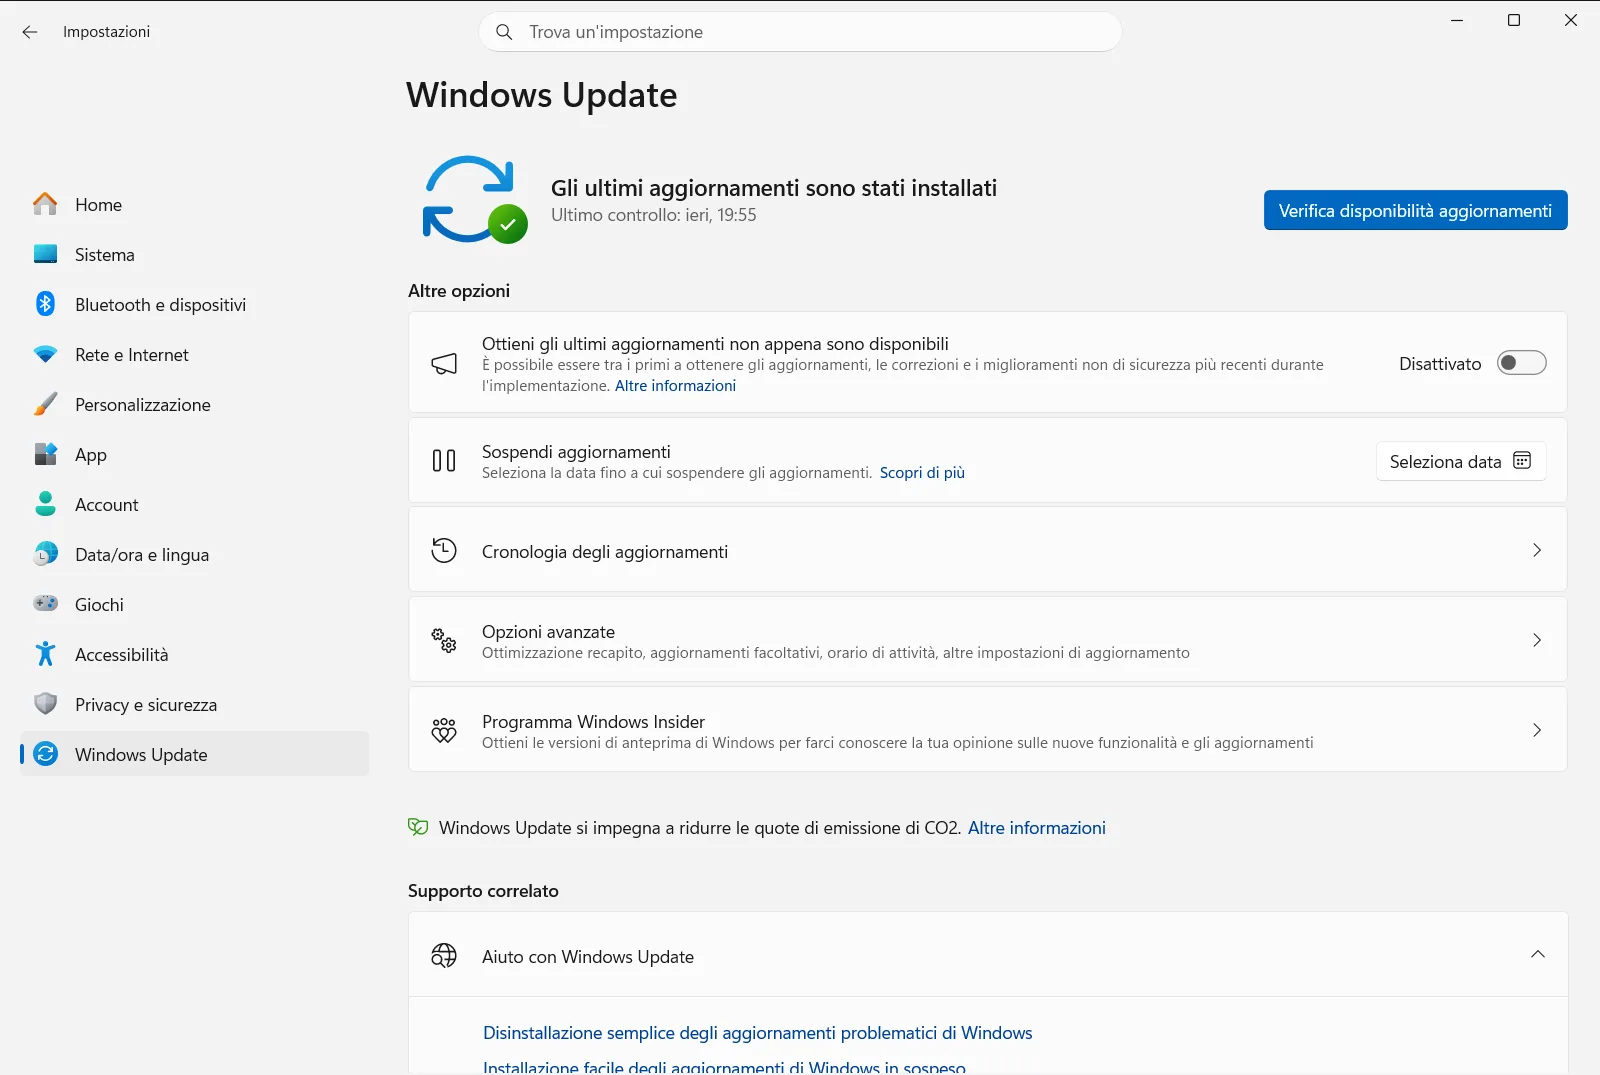Click the history clock icon for Cronologia

(444, 550)
